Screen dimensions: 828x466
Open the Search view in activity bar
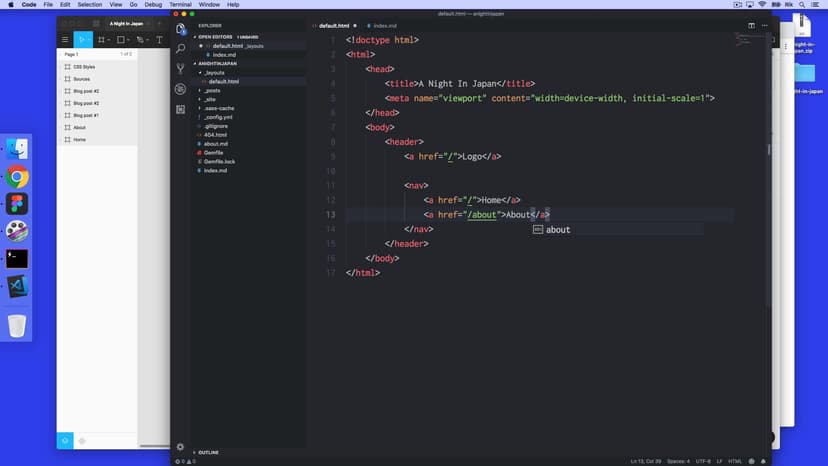tap(180, 48)
